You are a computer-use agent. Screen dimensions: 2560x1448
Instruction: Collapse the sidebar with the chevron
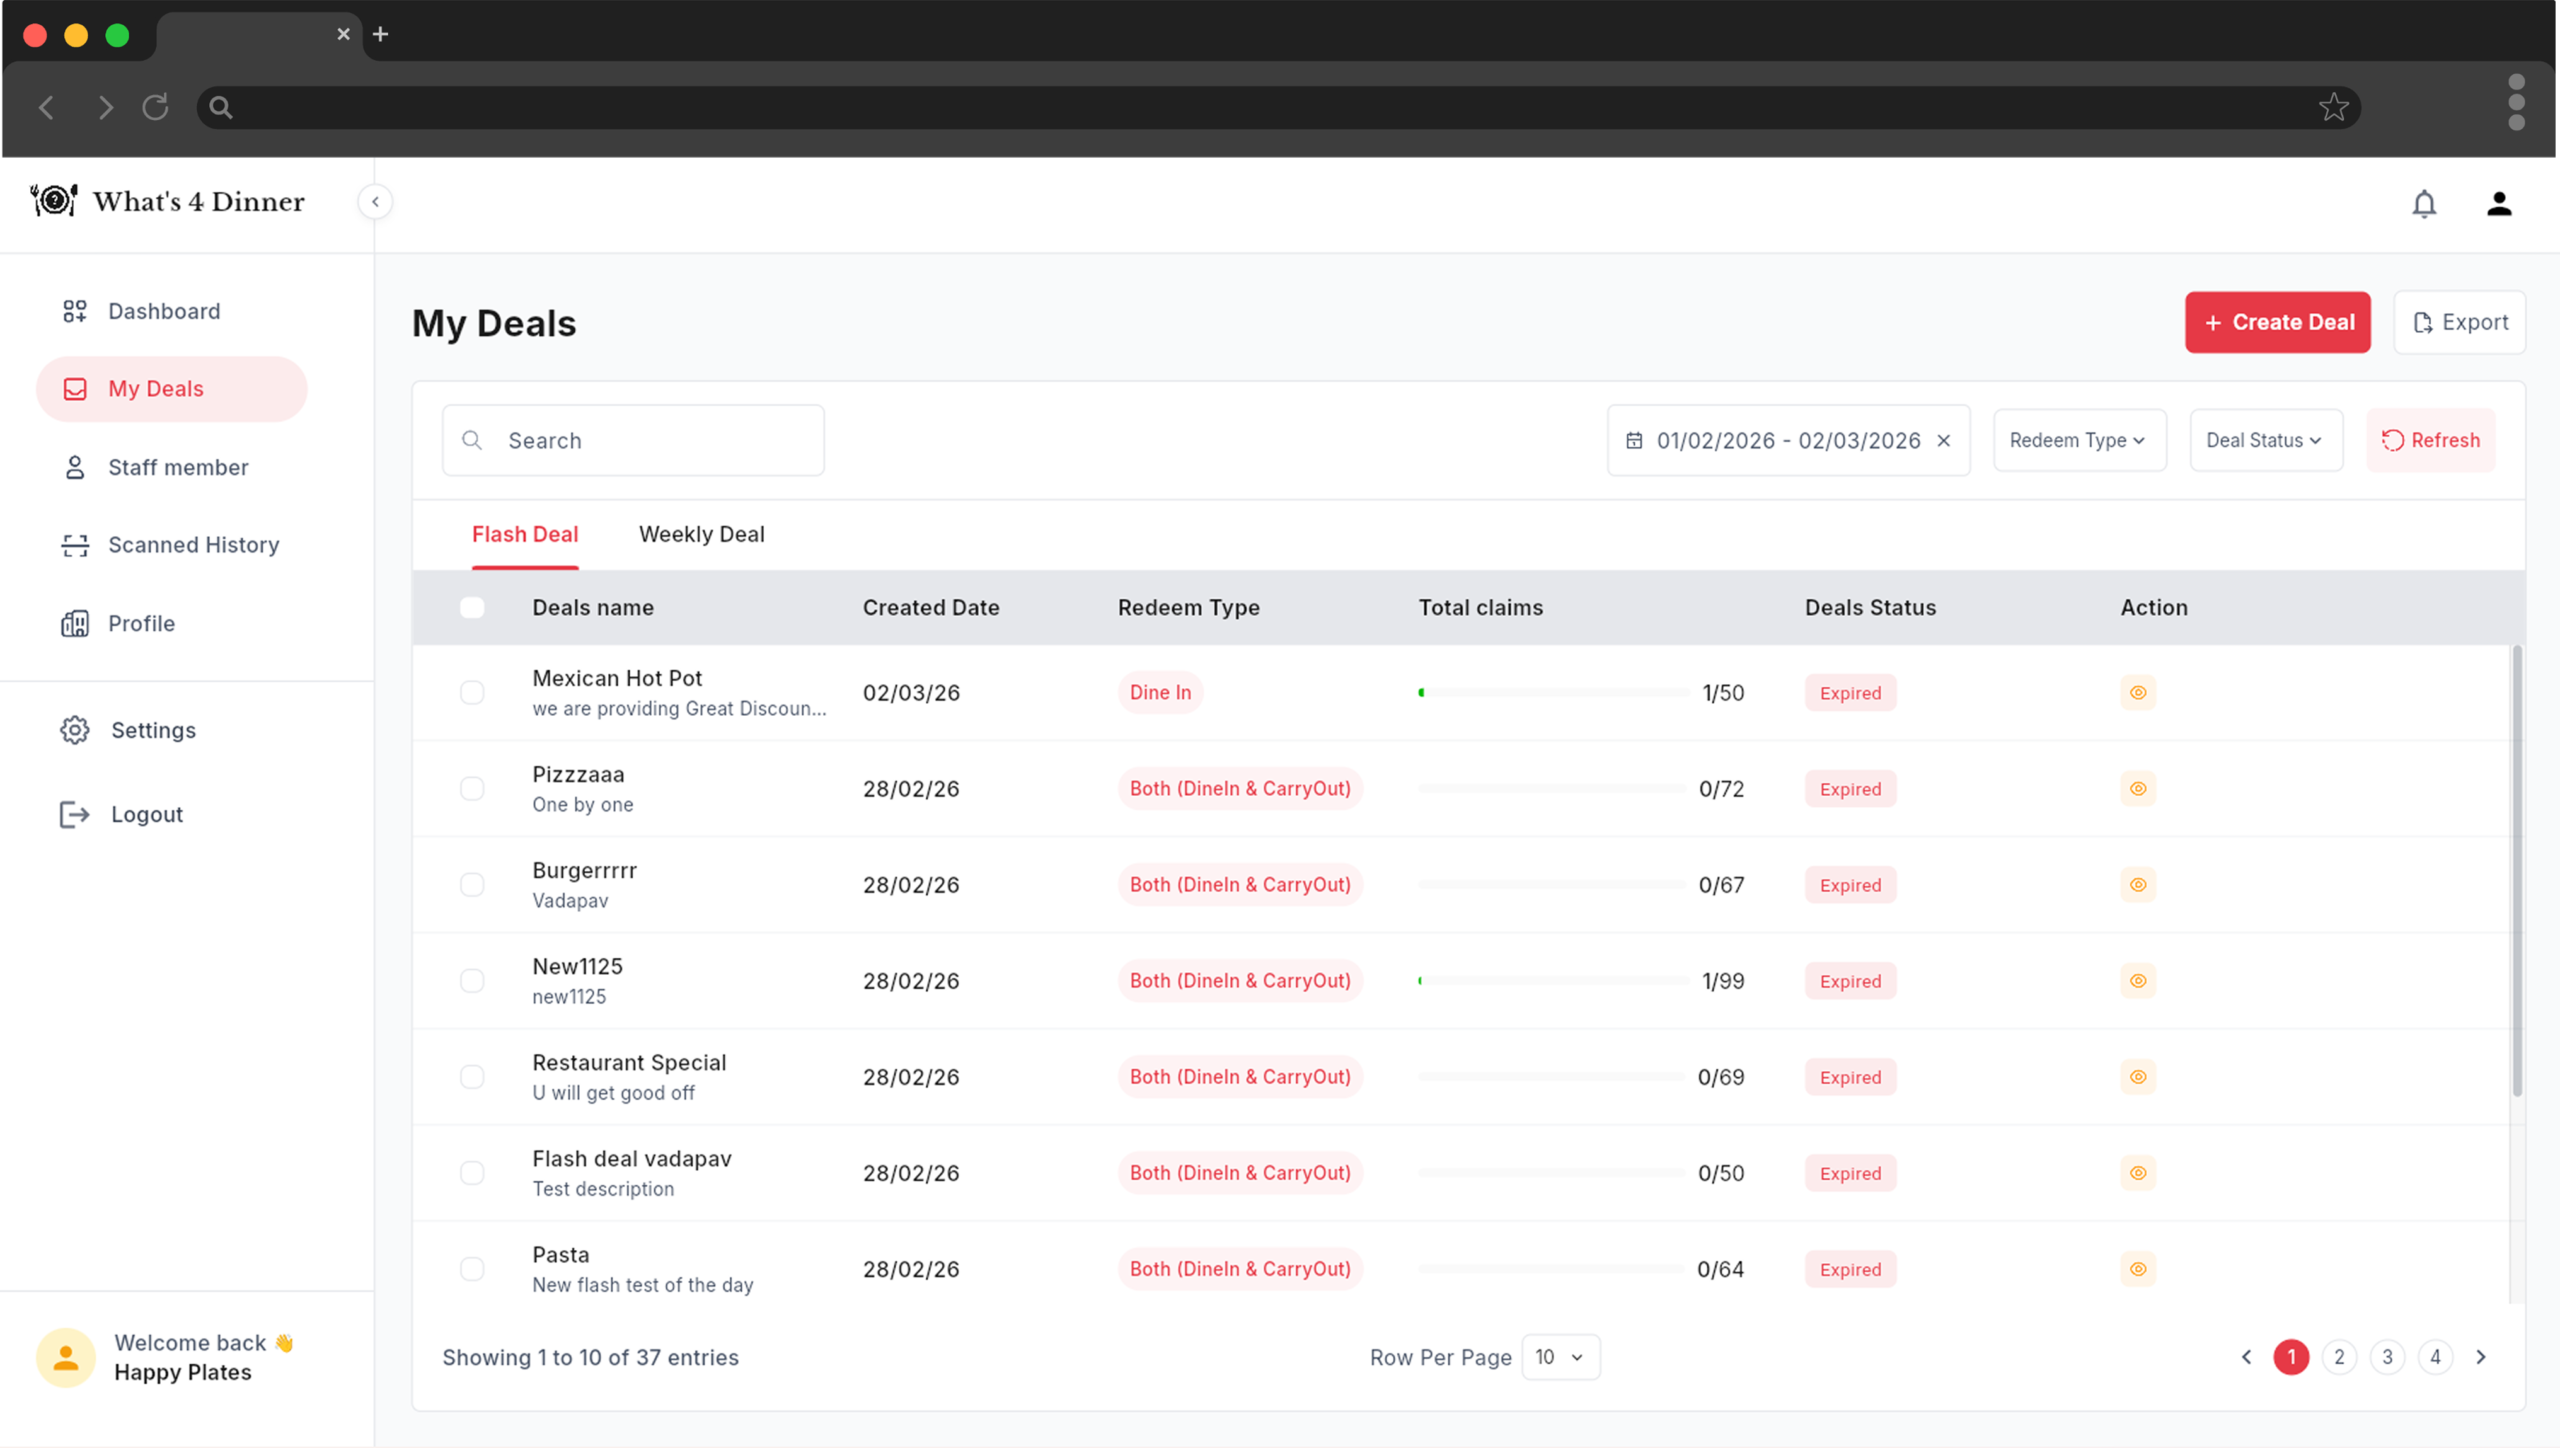coord(375,201)
